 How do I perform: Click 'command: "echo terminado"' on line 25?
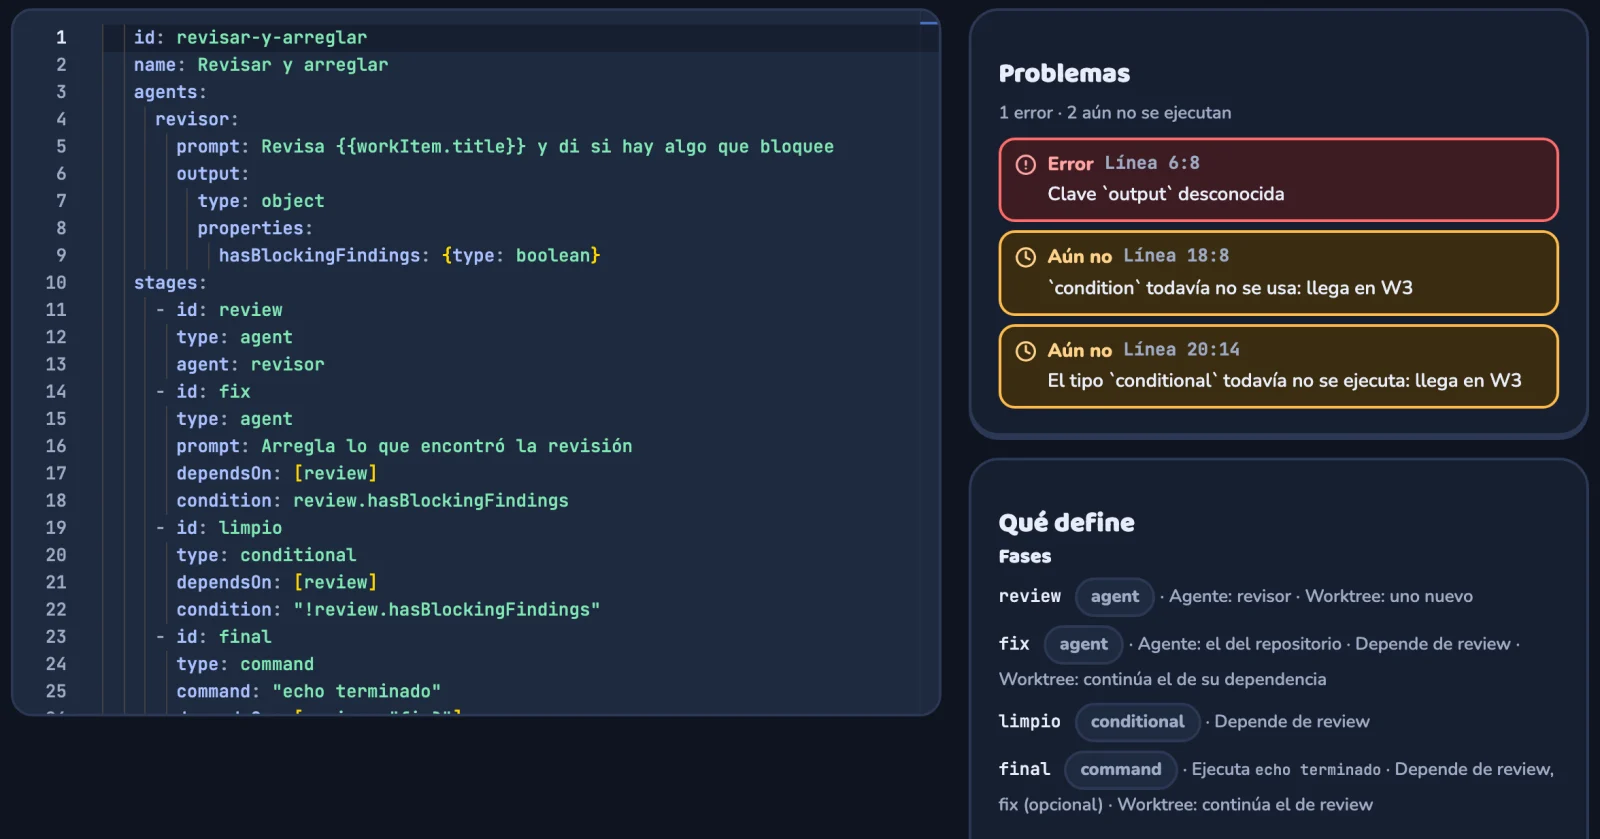[x=308, y=692]
